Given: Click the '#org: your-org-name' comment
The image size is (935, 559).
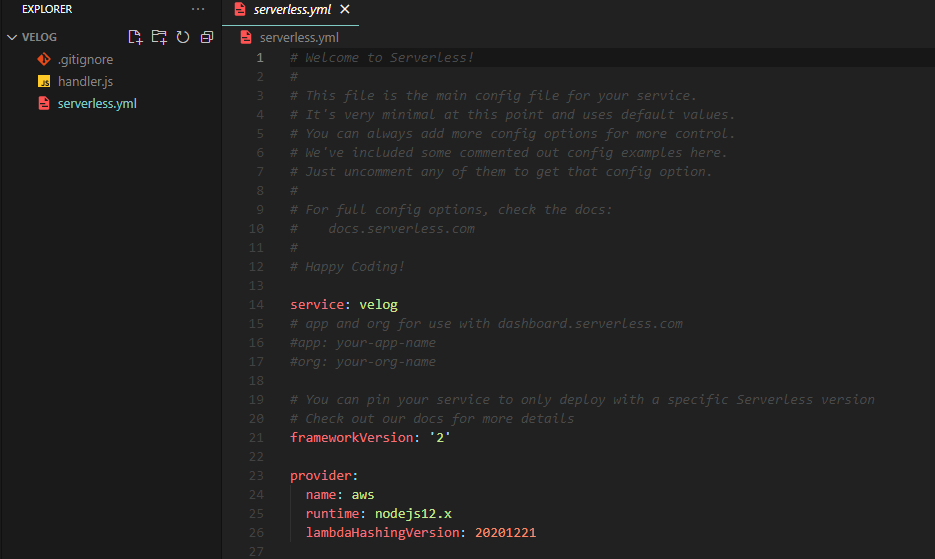Looking at the screenshot, I should tap(363, 362).
